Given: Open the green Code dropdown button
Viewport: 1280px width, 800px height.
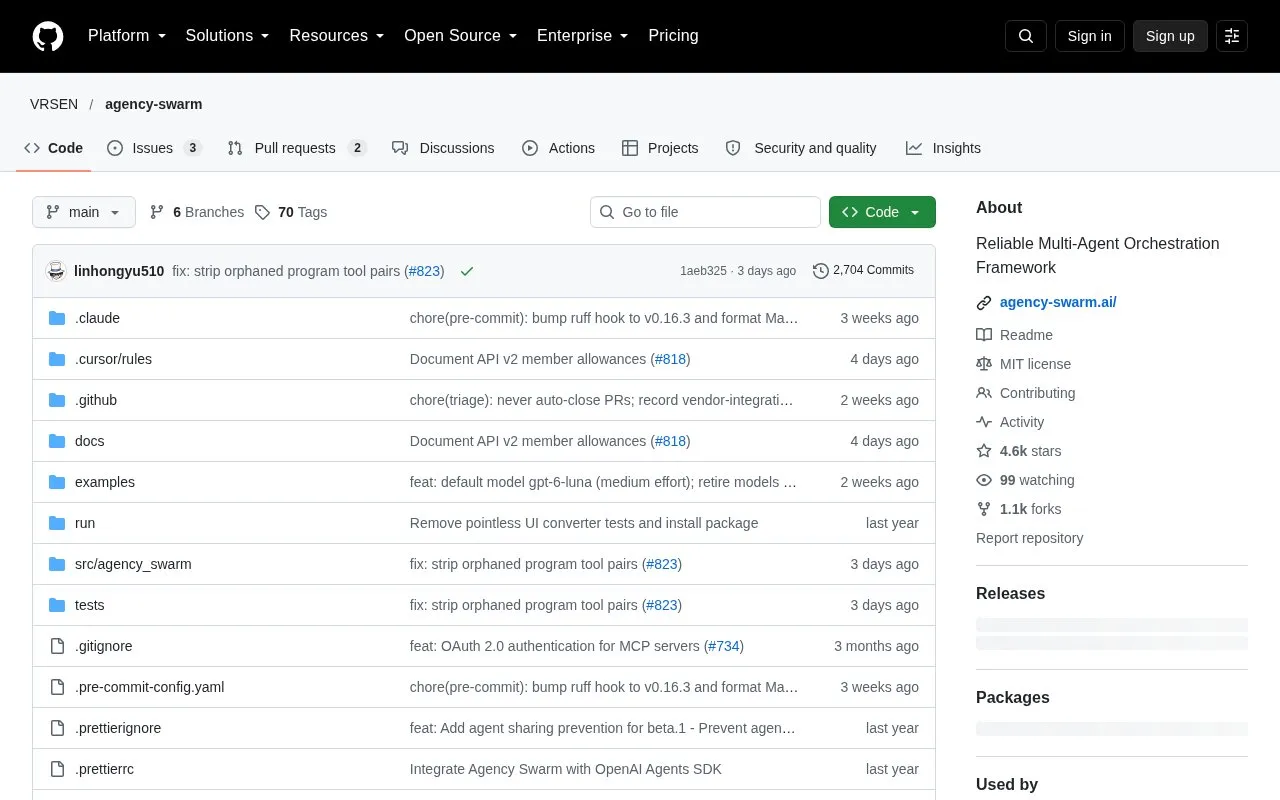Looking at the screenshot, I should (x=882, y=212).
